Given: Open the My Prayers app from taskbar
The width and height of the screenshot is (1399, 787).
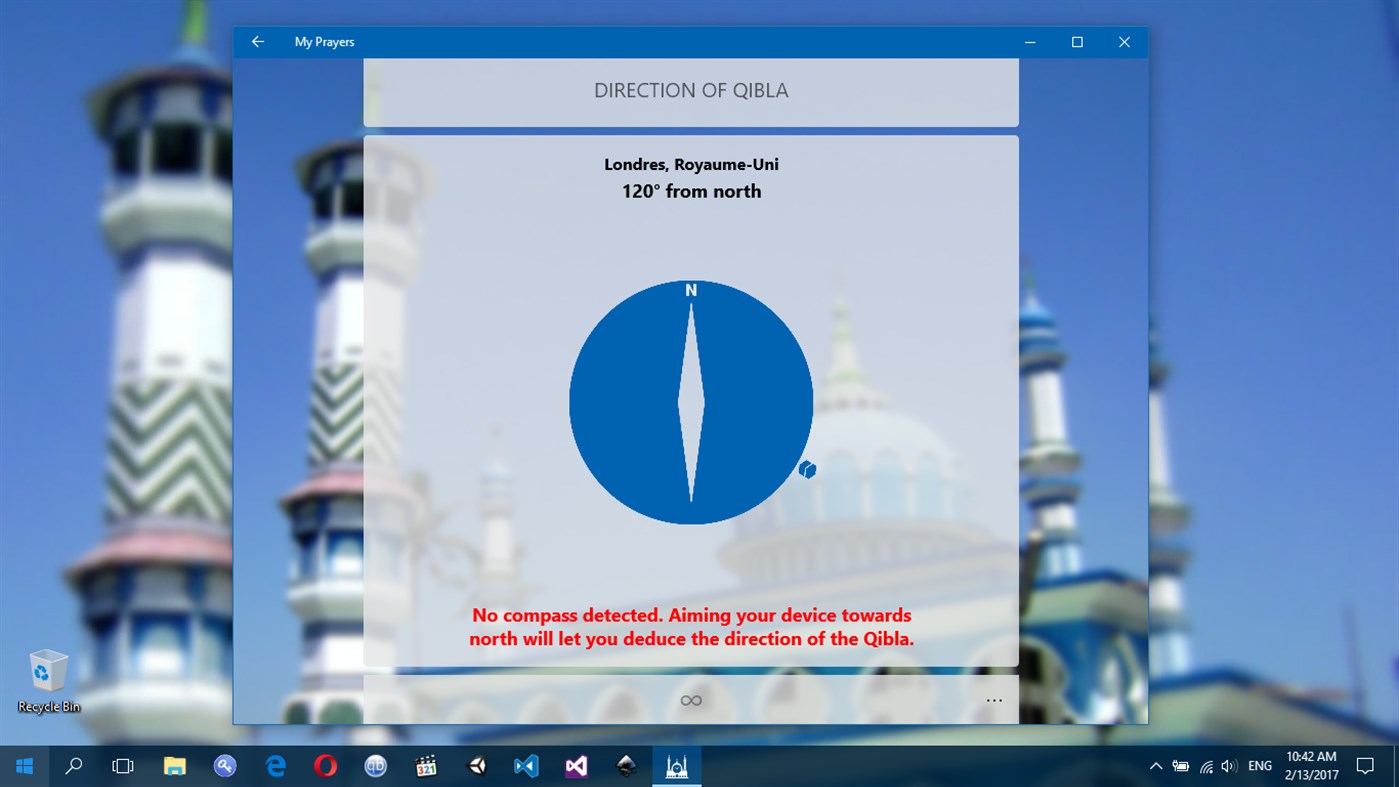Looking at the screenshot, I should pos(677,765).
